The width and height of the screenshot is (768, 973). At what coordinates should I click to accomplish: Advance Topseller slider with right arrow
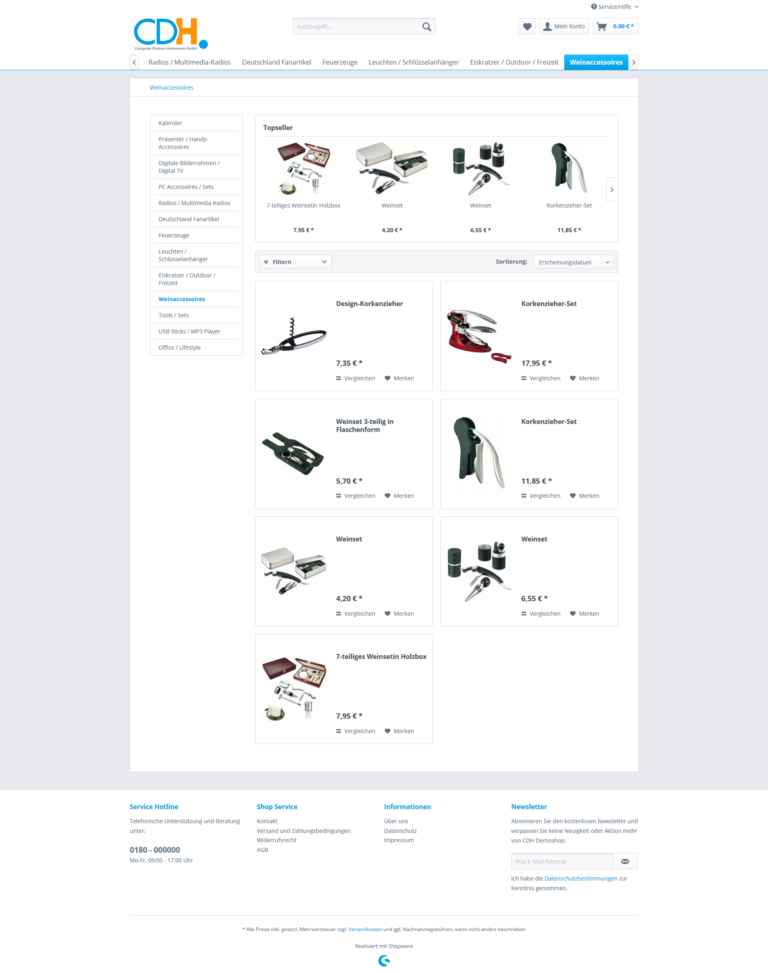(611, 189)
